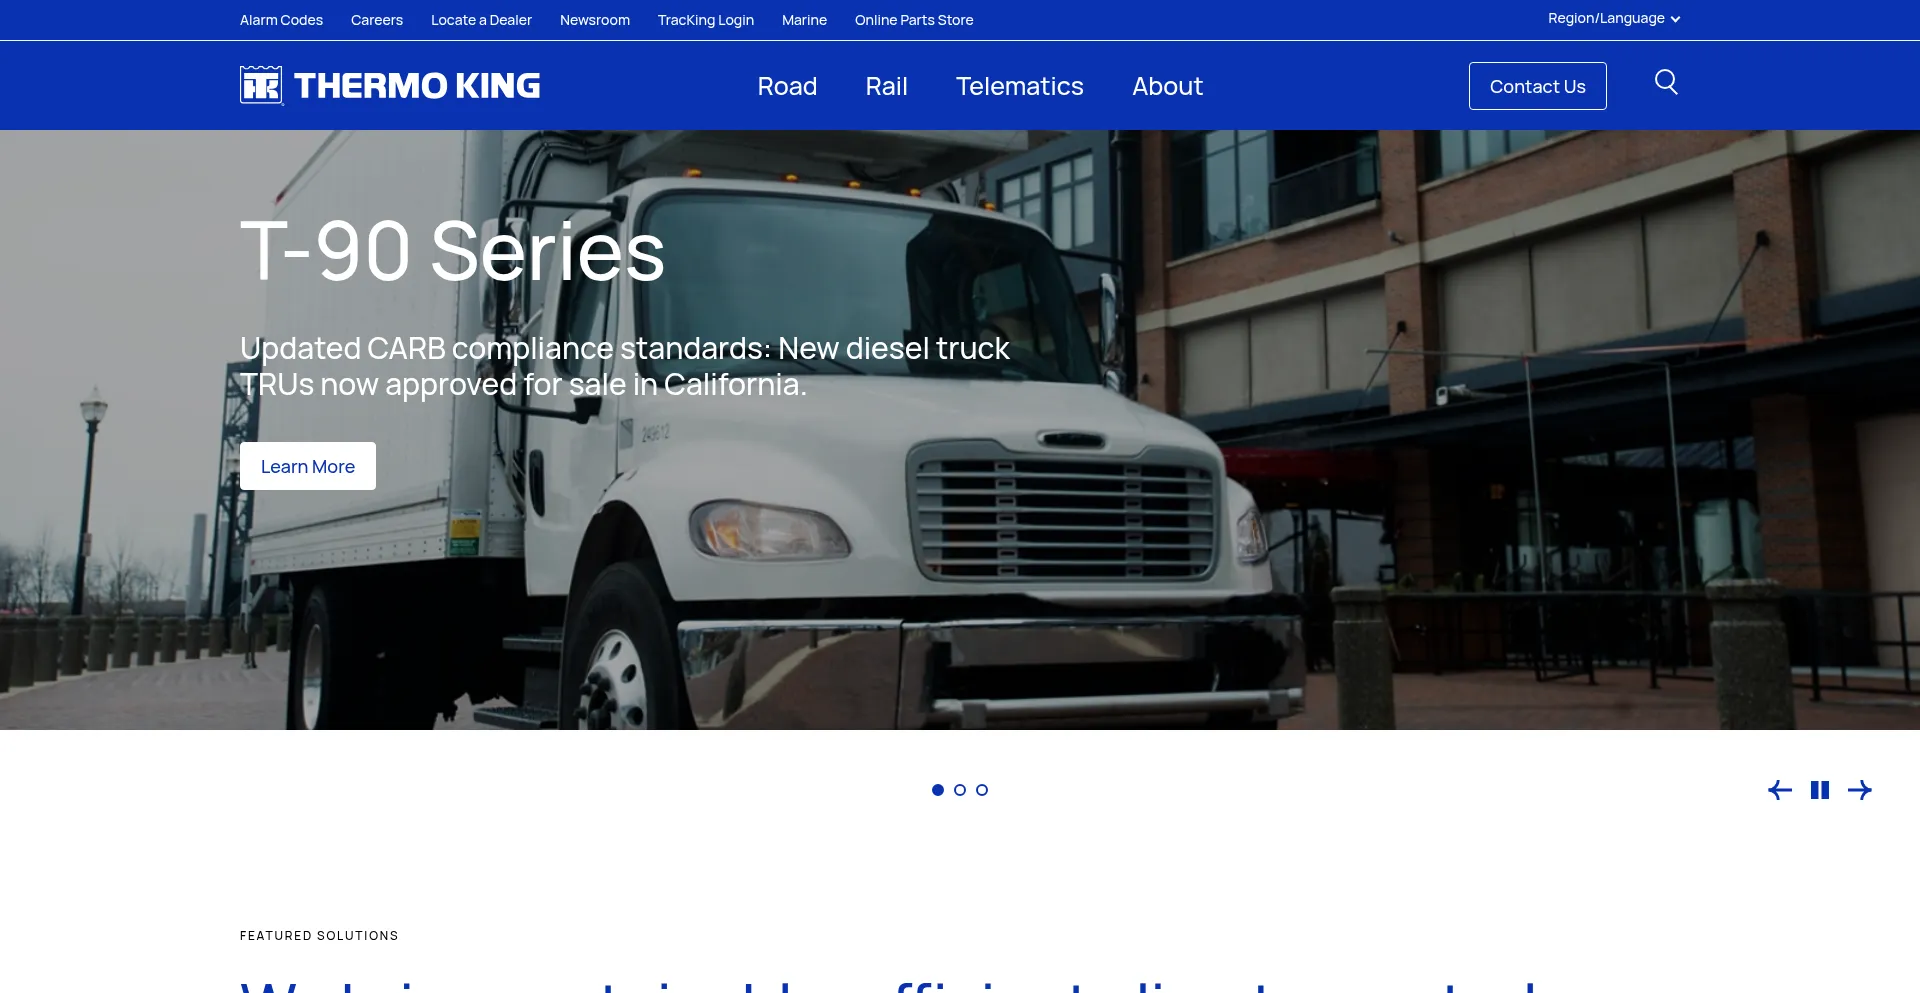
Task: Open the Telematics menu
Action: click(x=1019, y=86)
